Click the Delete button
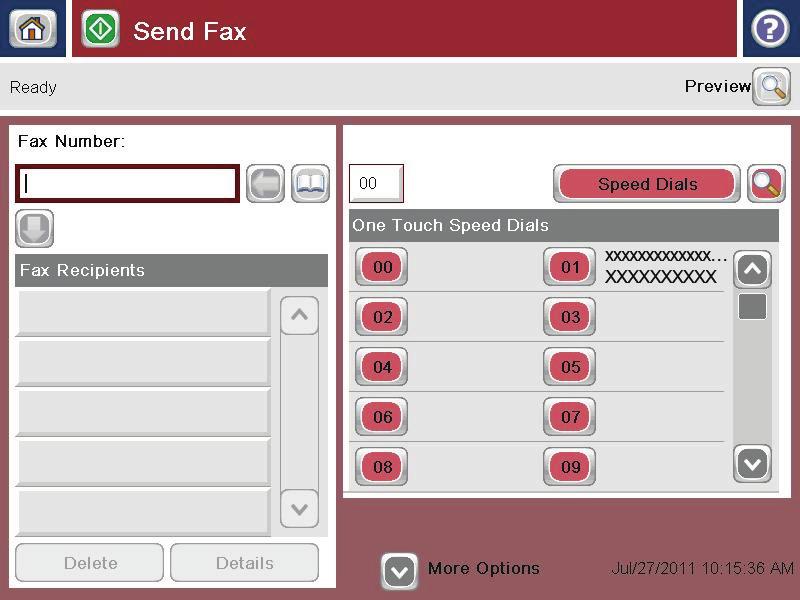The width and height of the screenshot is (800, 600). coord(90,563)
